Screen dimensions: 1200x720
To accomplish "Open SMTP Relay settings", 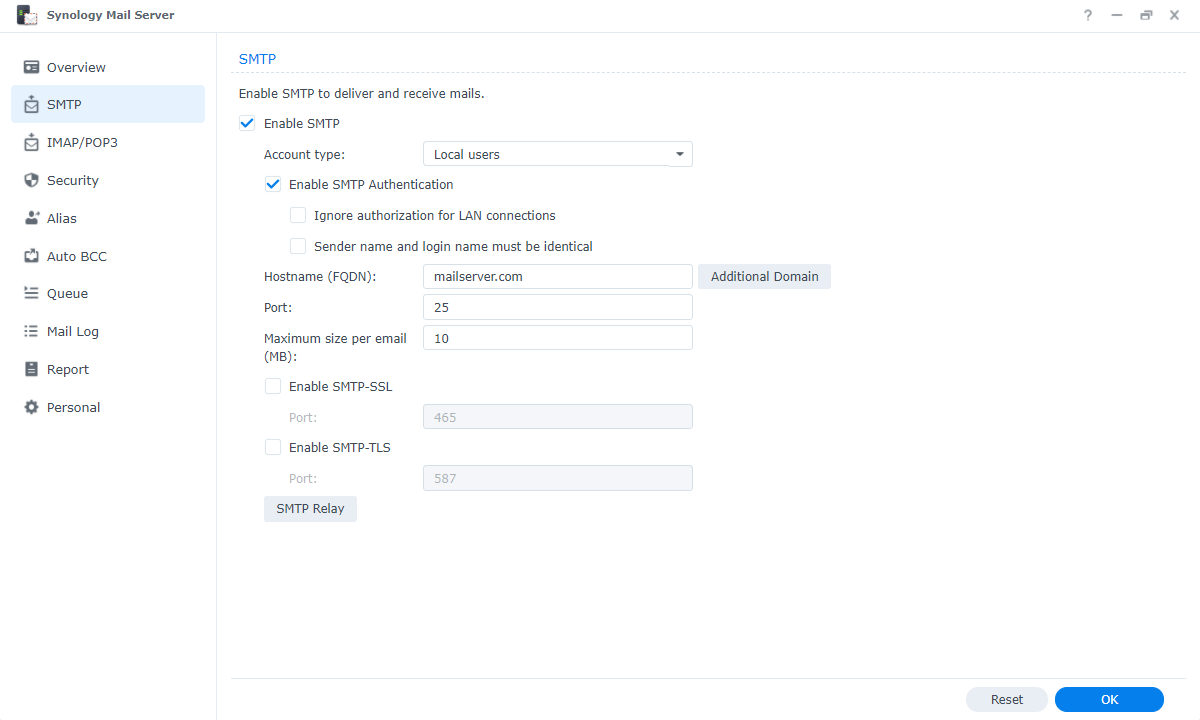I will point(310,509).
